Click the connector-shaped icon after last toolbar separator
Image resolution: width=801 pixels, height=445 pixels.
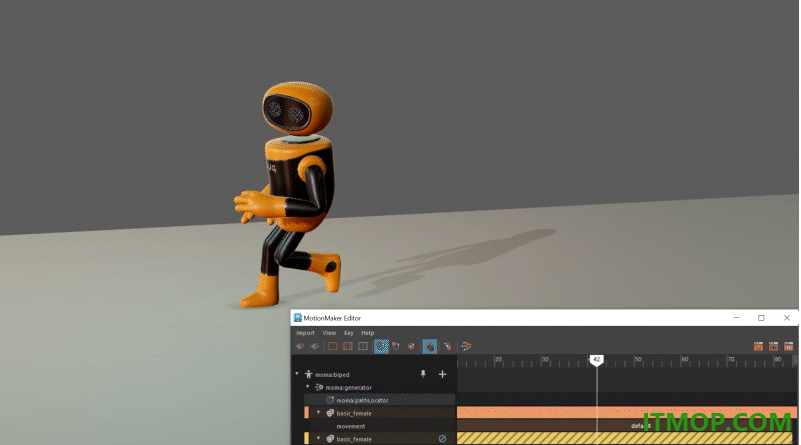click(x=466, y=346)
